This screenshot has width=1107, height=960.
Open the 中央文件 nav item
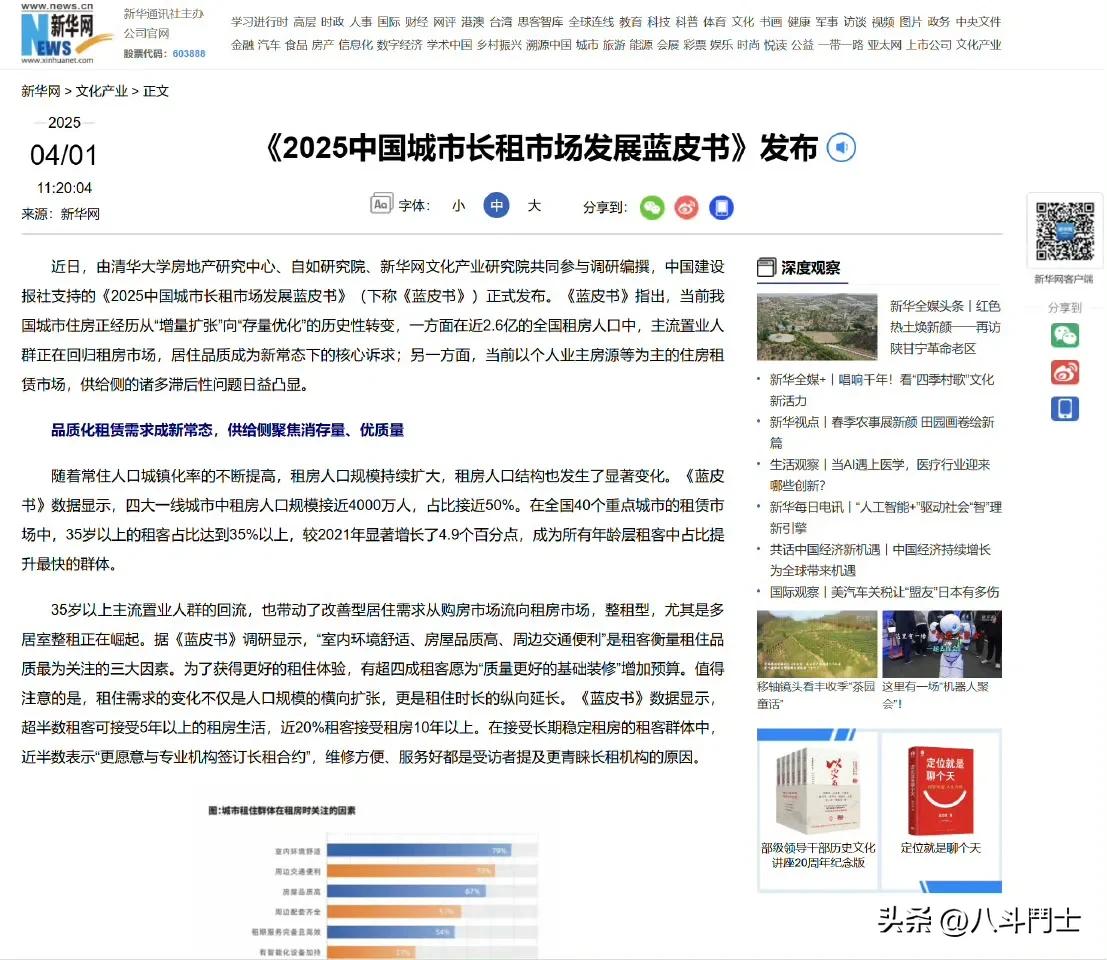(979, 22)
